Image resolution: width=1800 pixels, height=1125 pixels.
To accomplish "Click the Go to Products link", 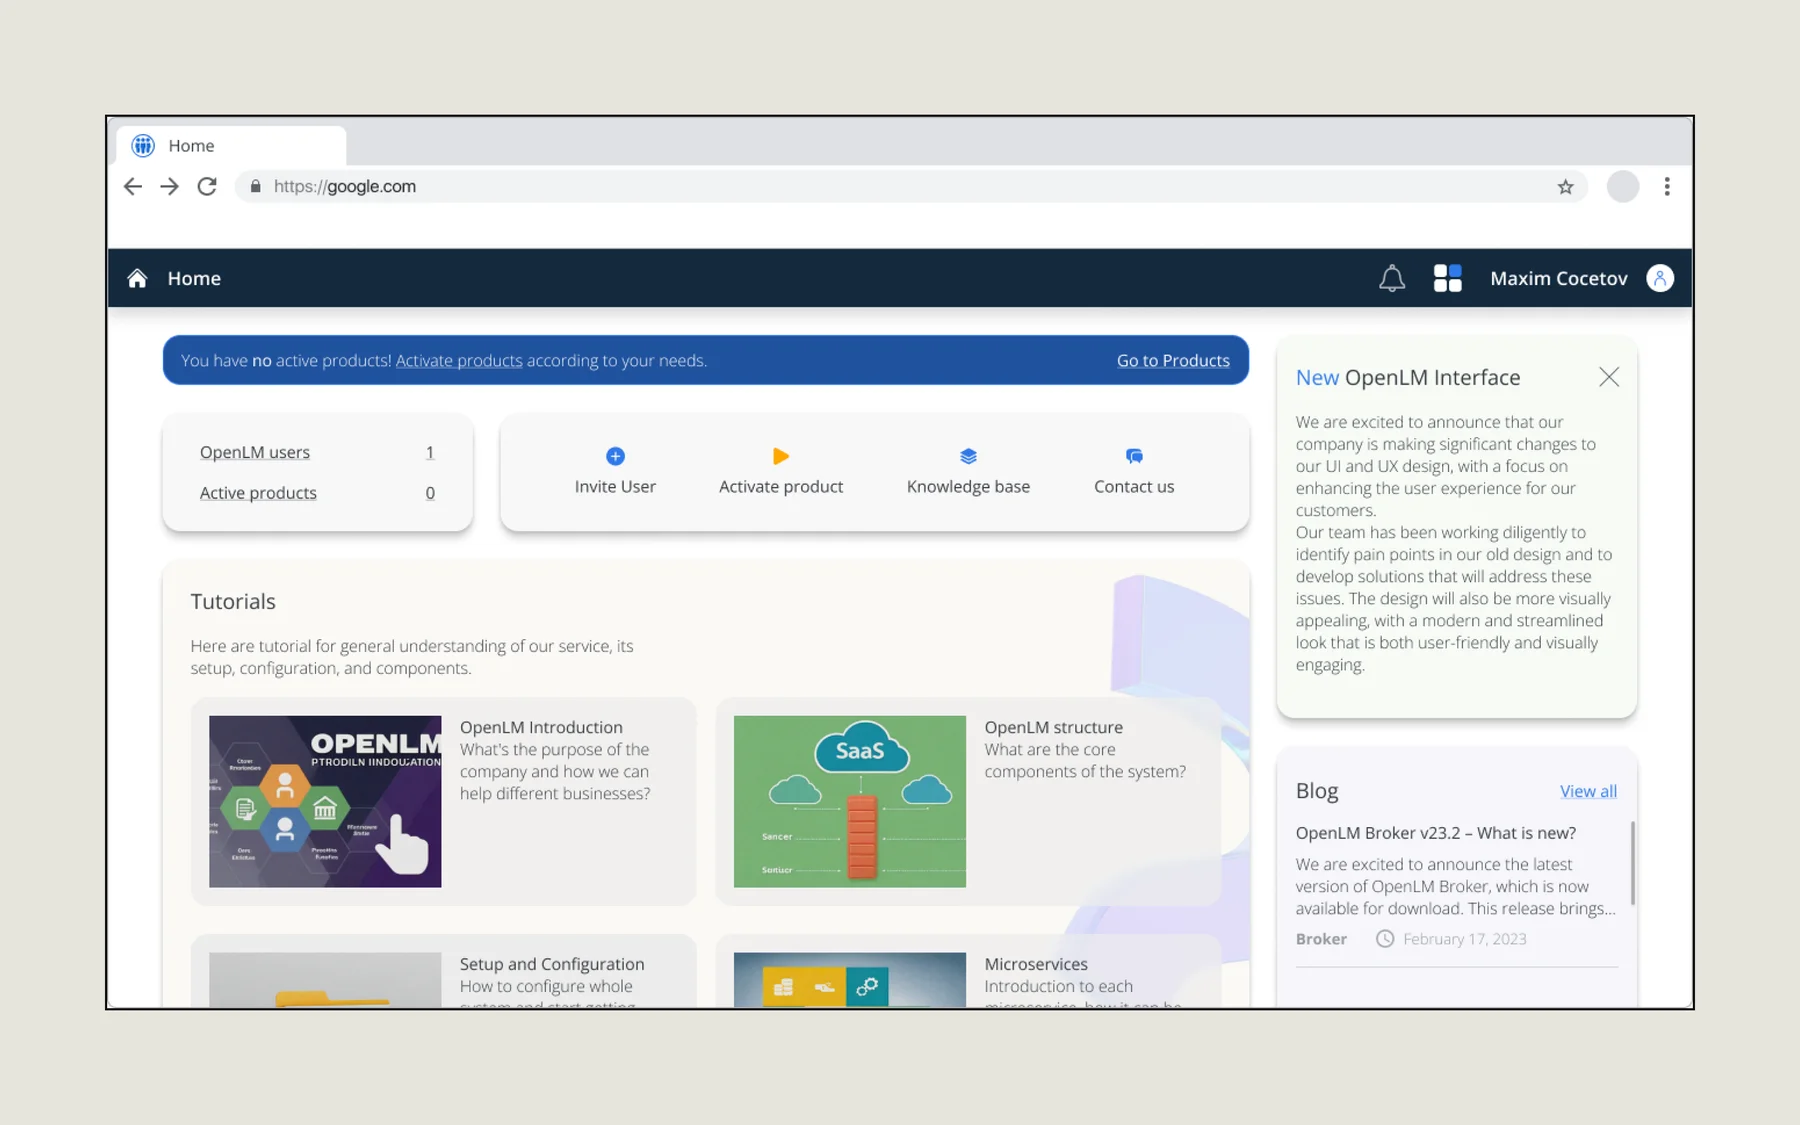I will point(1173,361).
